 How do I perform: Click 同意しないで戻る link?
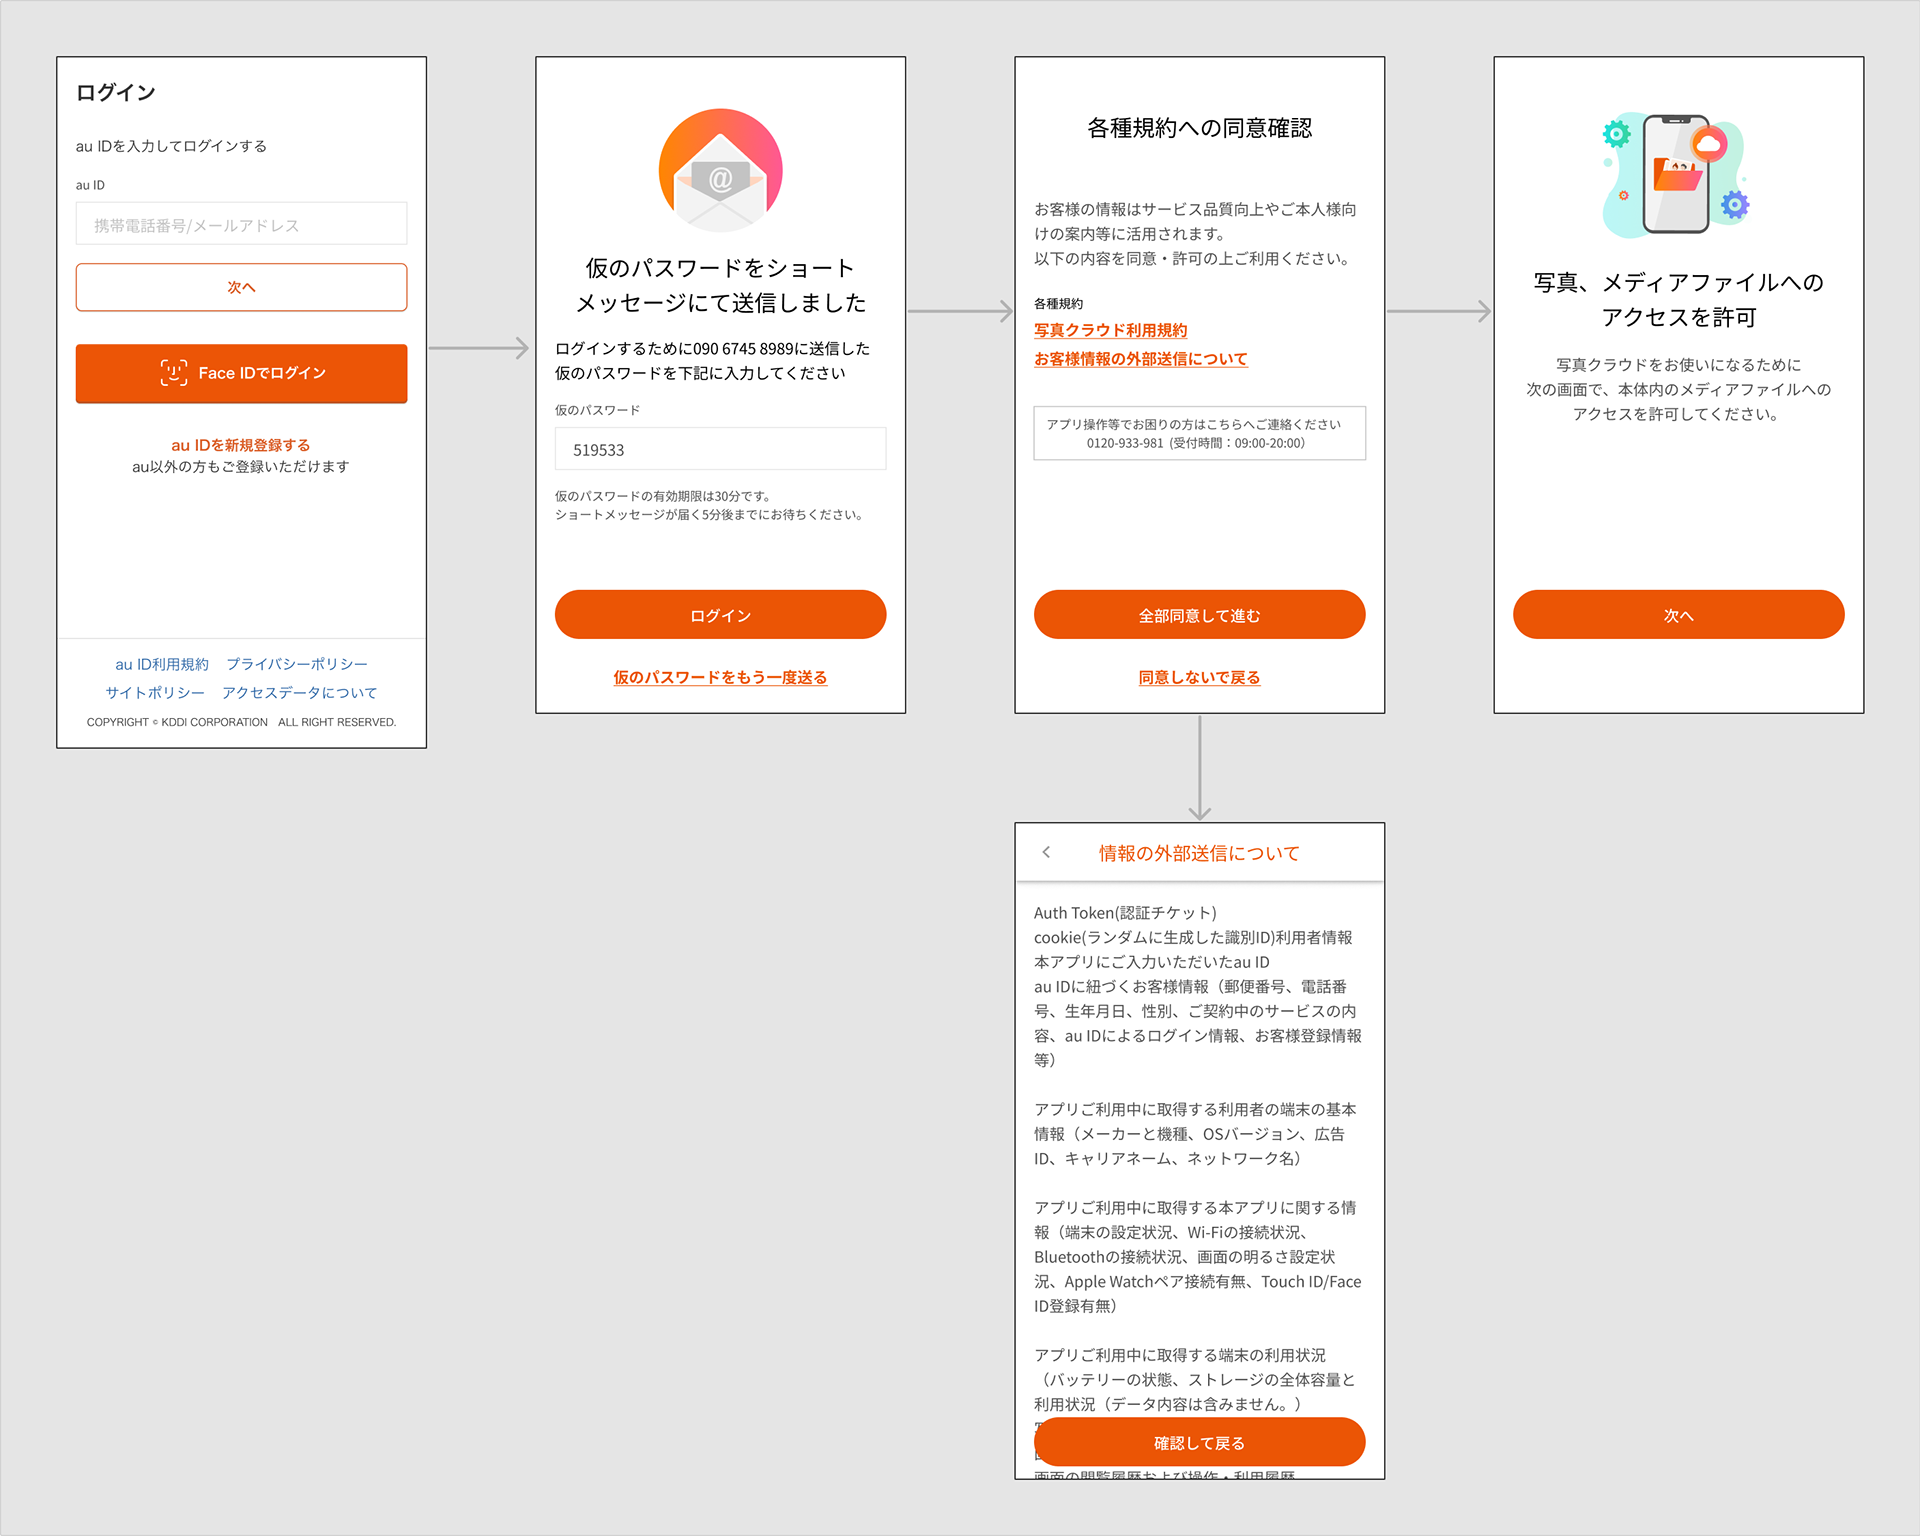tap(1199, 677)
